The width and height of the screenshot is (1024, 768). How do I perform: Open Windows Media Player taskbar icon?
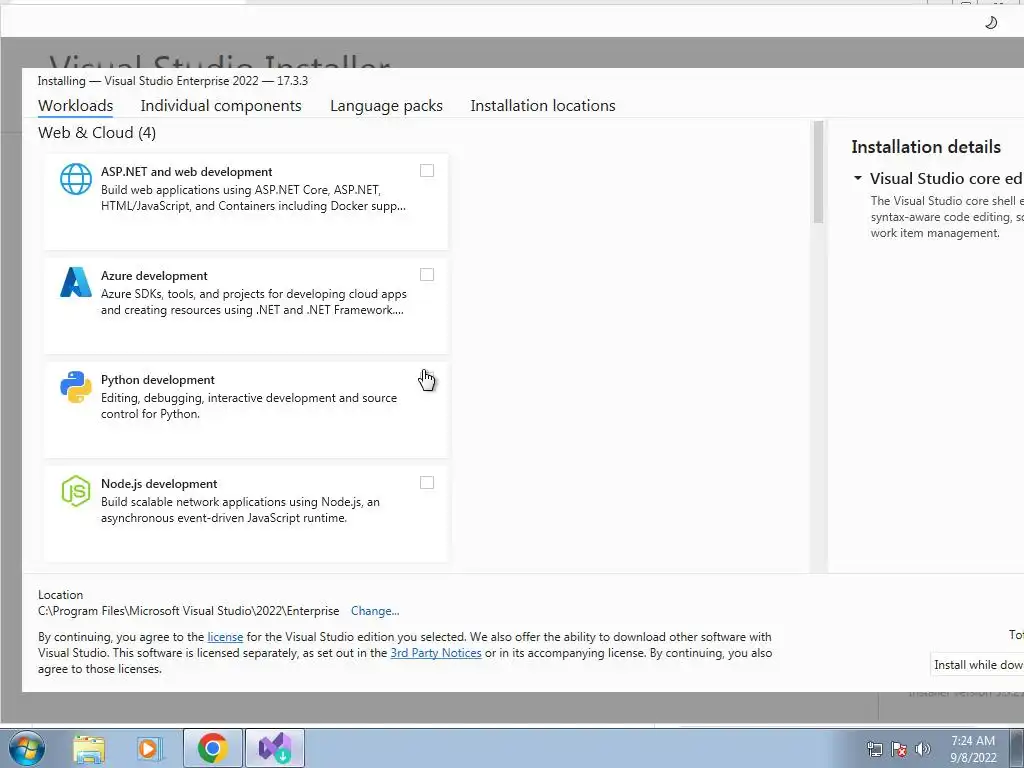coord(149,748)
